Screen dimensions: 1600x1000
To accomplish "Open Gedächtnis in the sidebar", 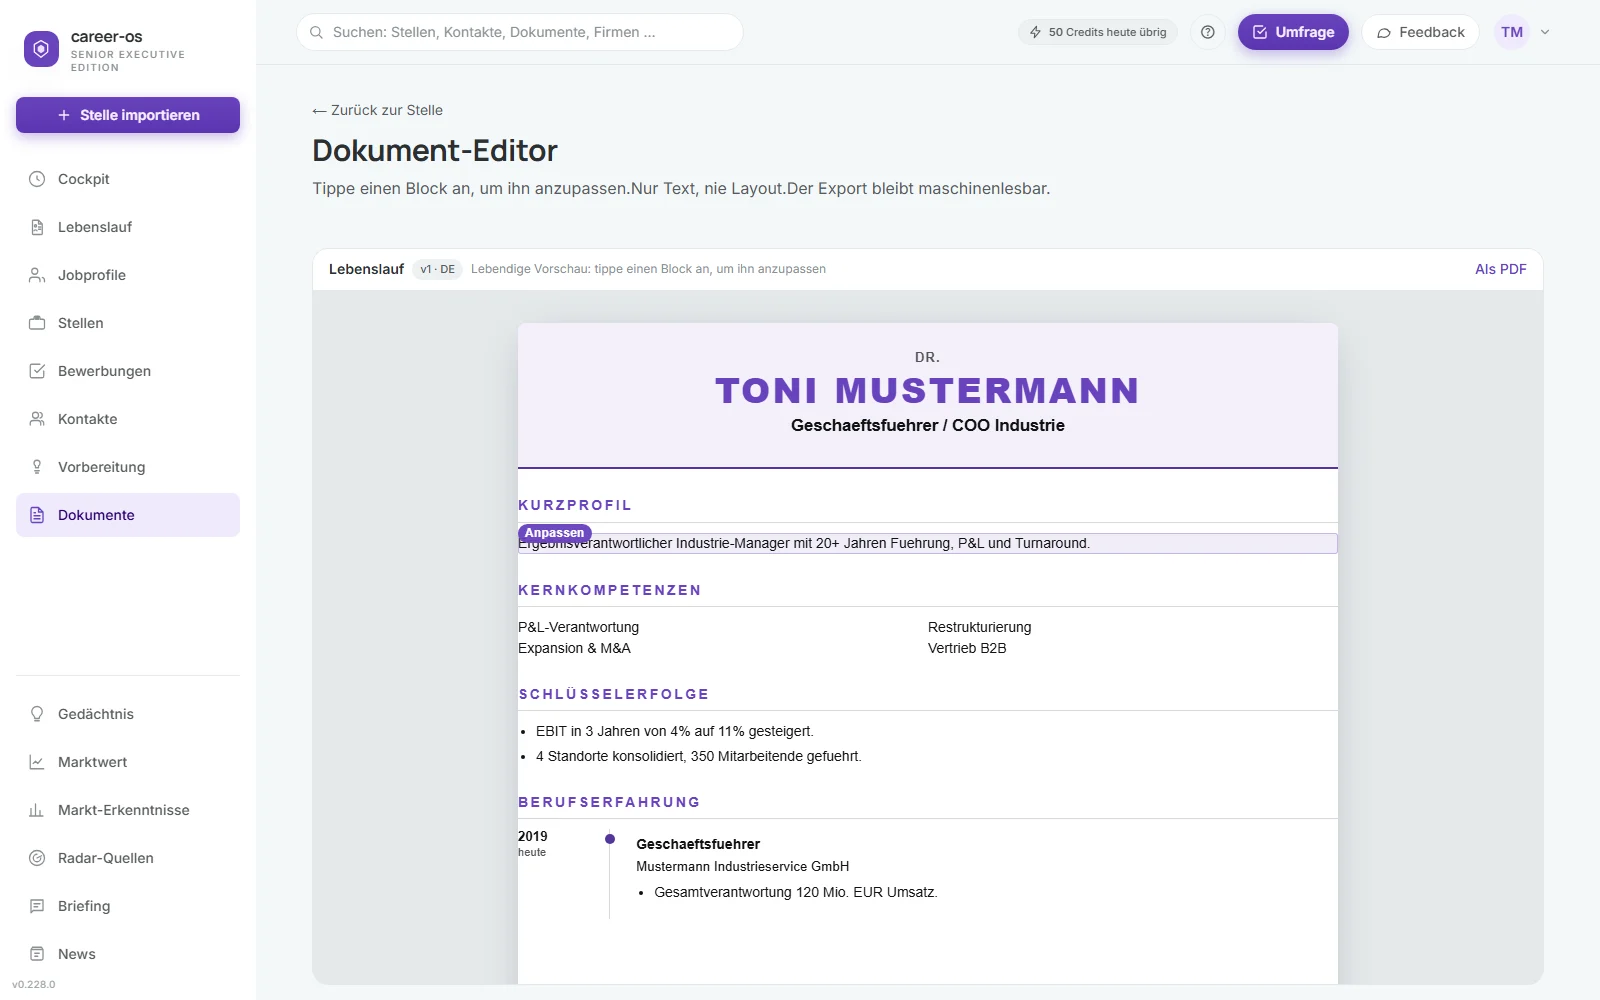I will [x=128, y=714].
